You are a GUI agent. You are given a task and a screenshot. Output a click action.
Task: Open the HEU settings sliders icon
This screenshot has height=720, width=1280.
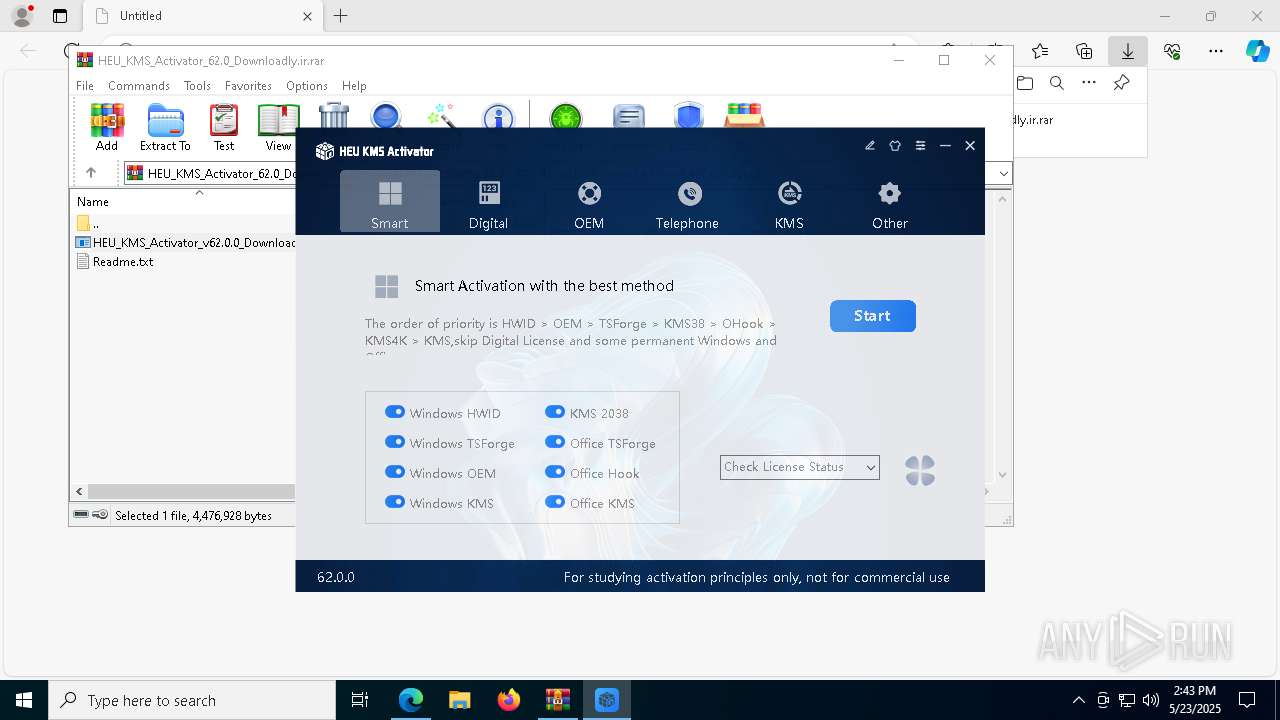(x=920, y=146)
